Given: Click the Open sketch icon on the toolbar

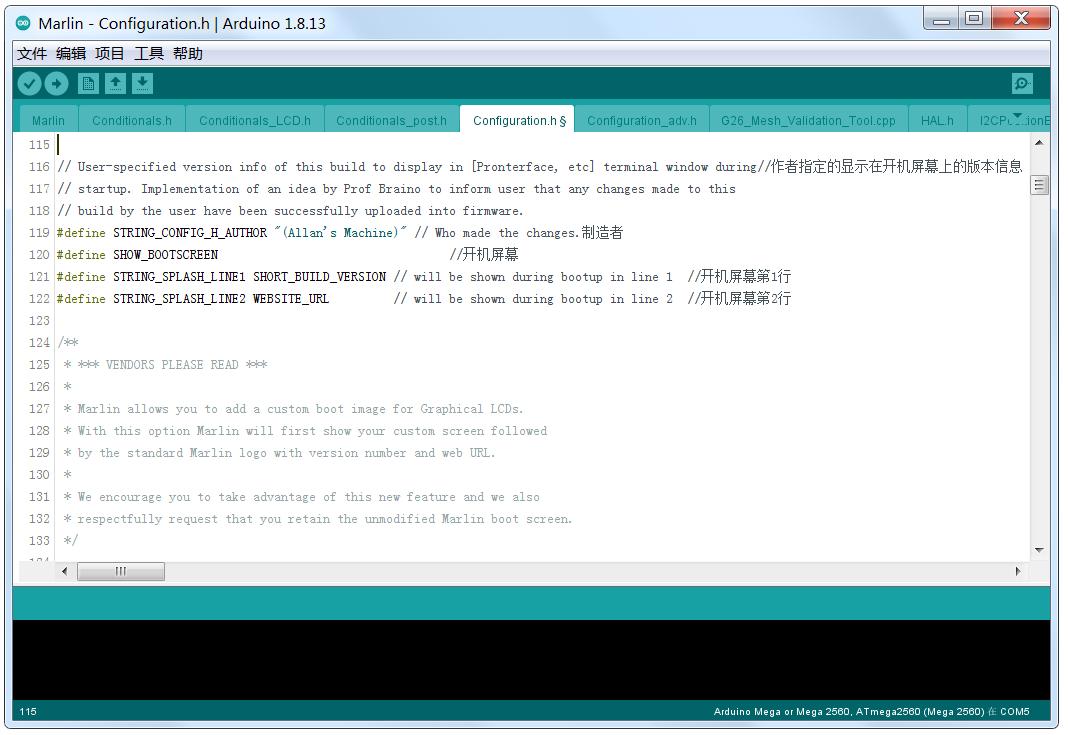Looking at the screenshot, I should [x=115, y=84].
